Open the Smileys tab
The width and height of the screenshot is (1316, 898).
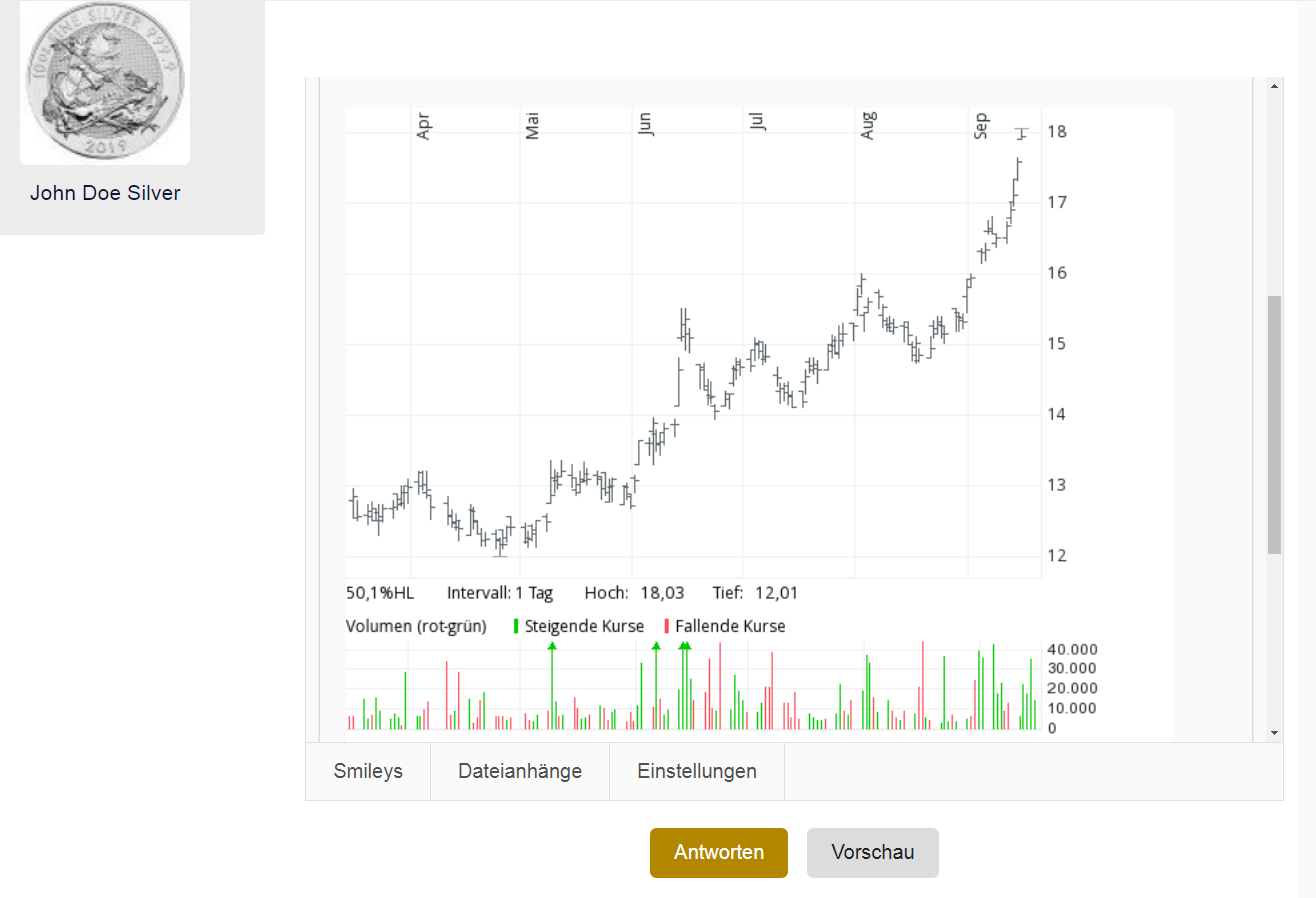coord(368,771)
